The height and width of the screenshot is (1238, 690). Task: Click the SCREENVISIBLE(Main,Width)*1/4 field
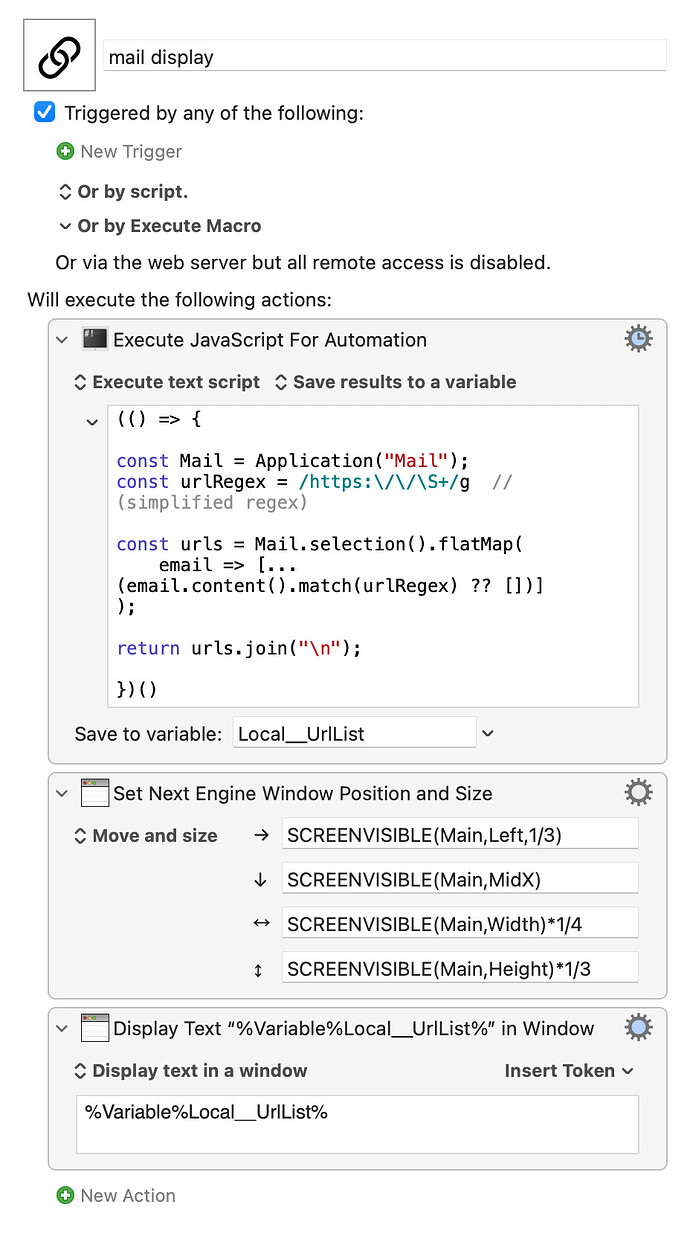pos(460,924)
